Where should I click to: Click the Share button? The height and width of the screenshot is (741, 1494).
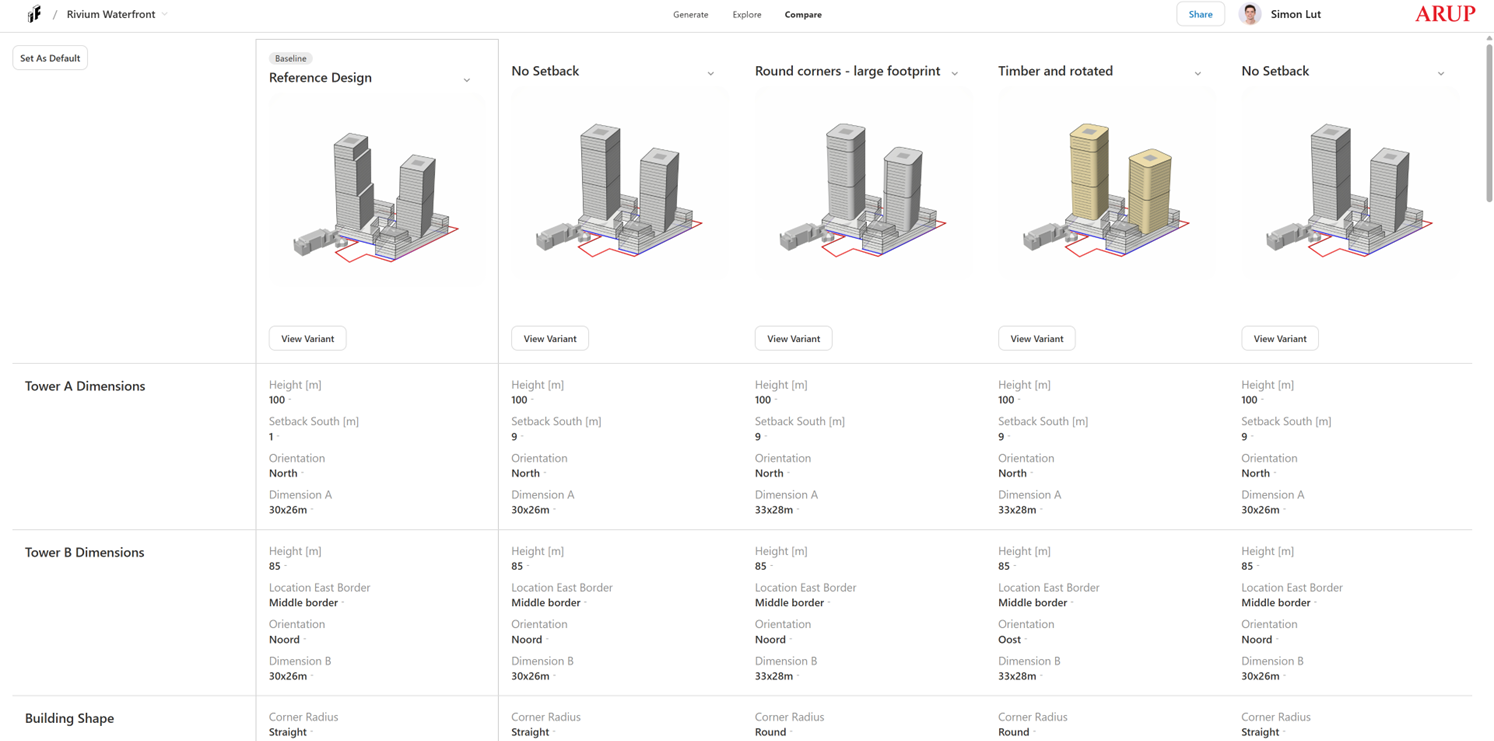1200,14
